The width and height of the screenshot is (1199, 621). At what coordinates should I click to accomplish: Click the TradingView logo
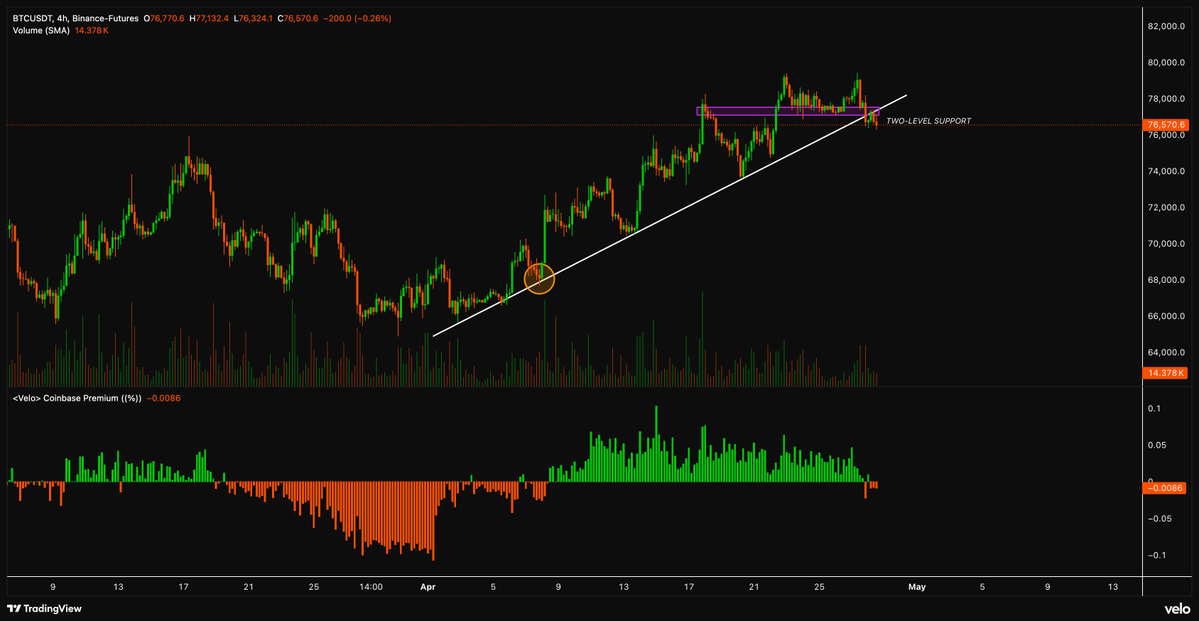coord(44,609)
